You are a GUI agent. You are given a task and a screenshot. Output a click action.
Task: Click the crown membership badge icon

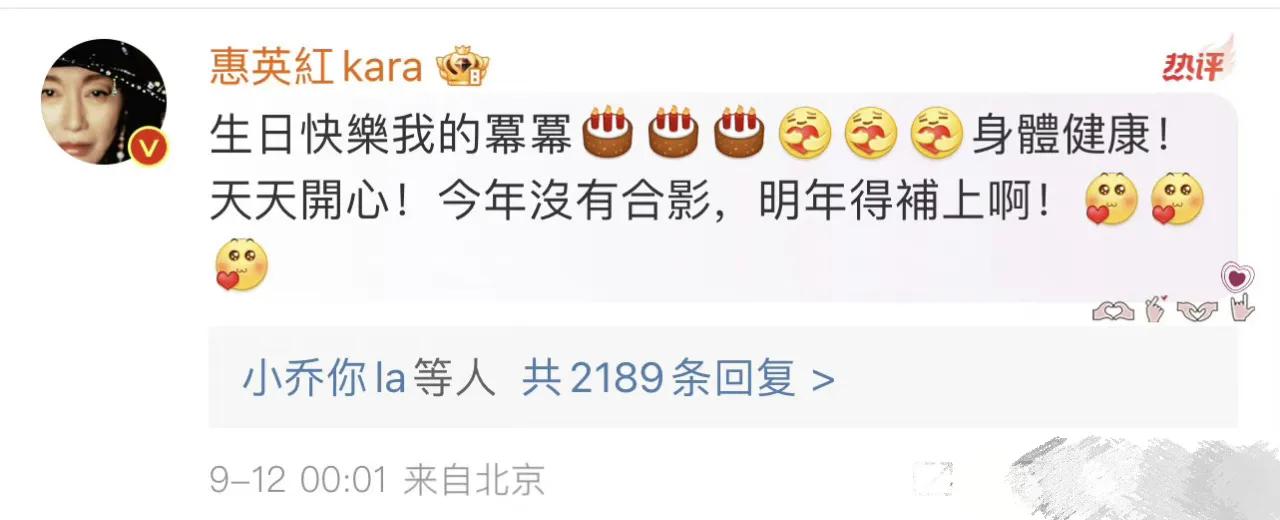(463, 67)
